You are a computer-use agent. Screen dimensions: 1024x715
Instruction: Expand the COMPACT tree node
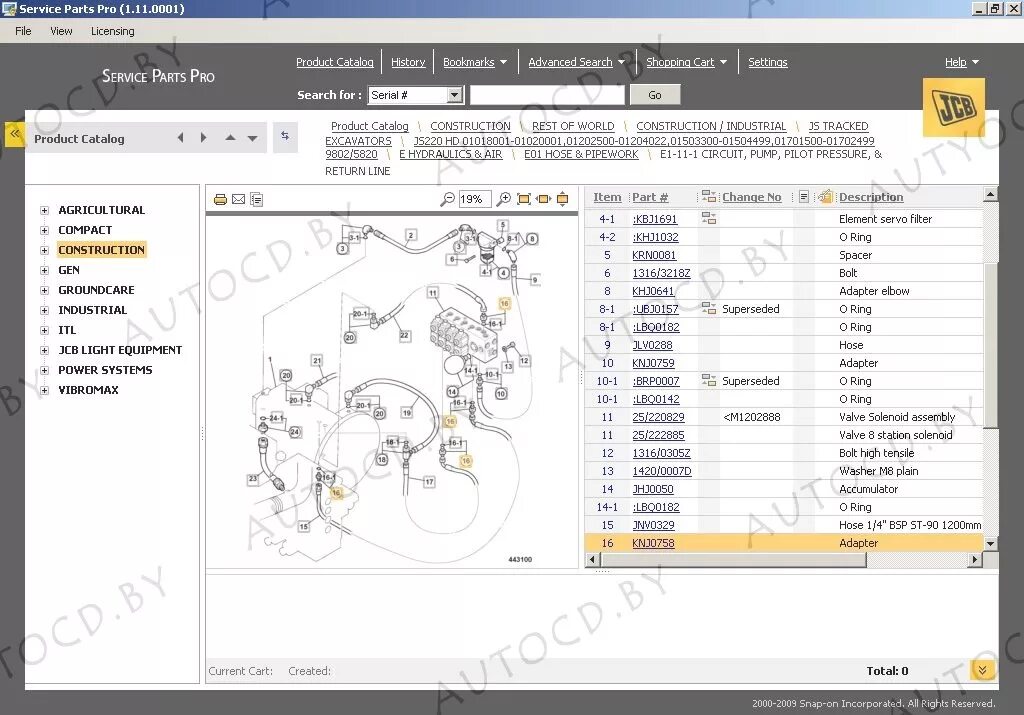(44, 230)
